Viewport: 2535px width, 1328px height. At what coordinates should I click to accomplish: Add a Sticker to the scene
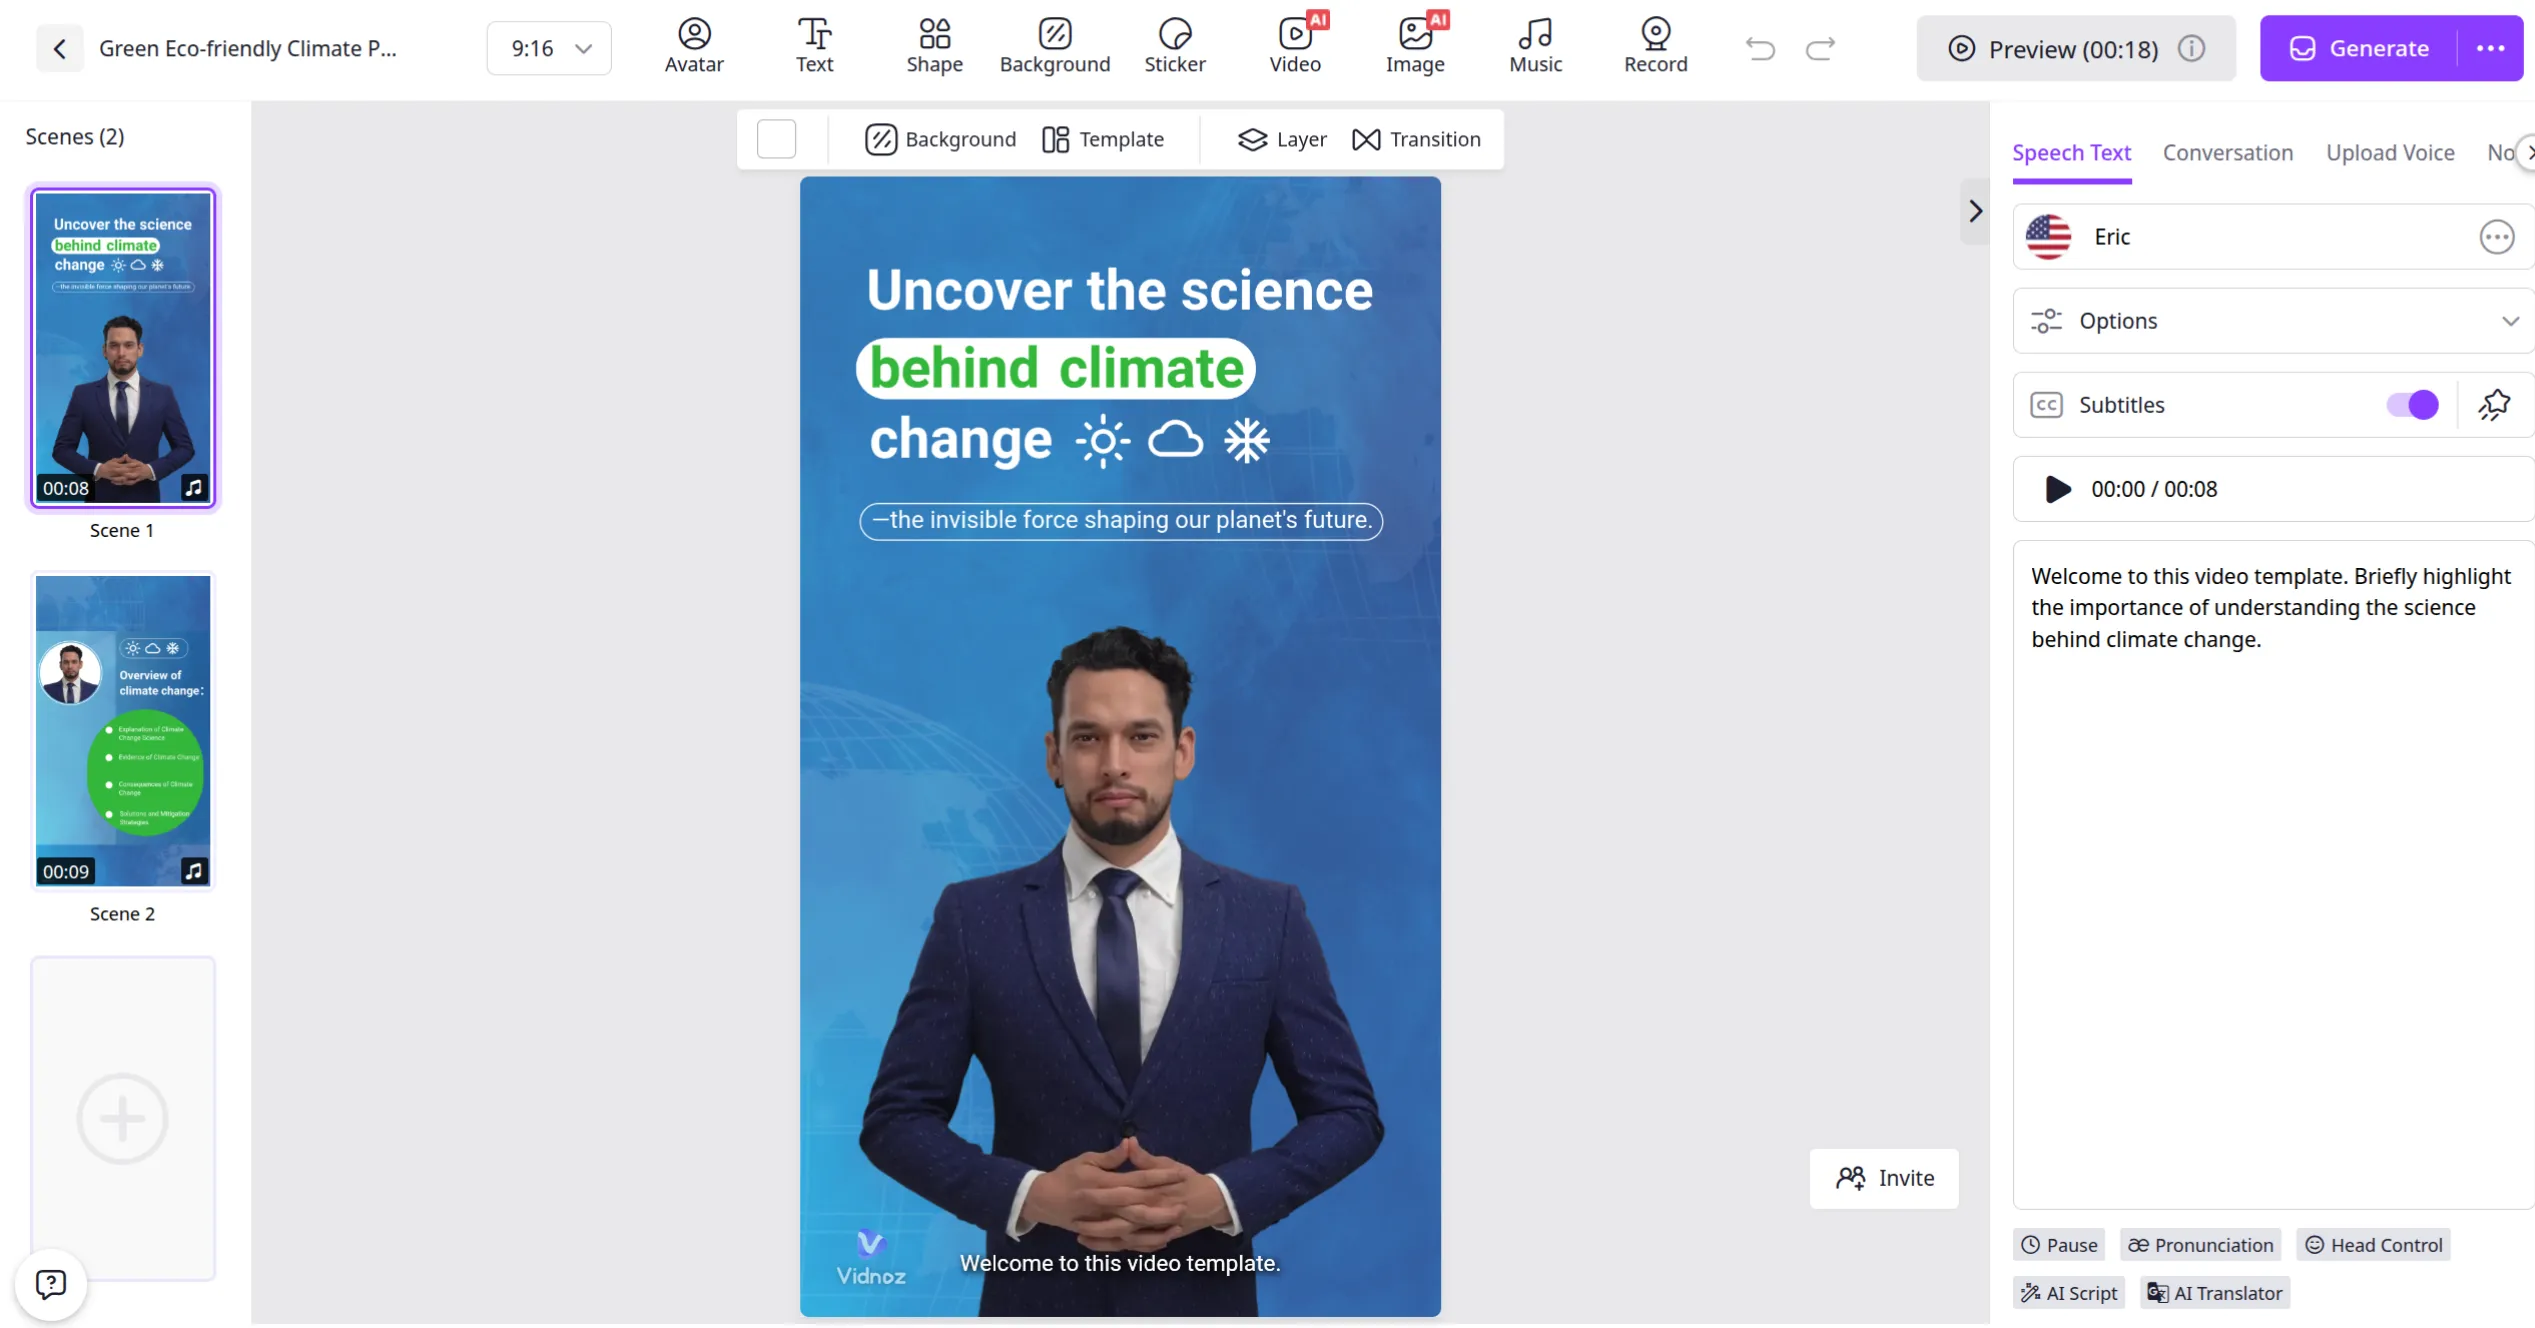[1175, 46]
